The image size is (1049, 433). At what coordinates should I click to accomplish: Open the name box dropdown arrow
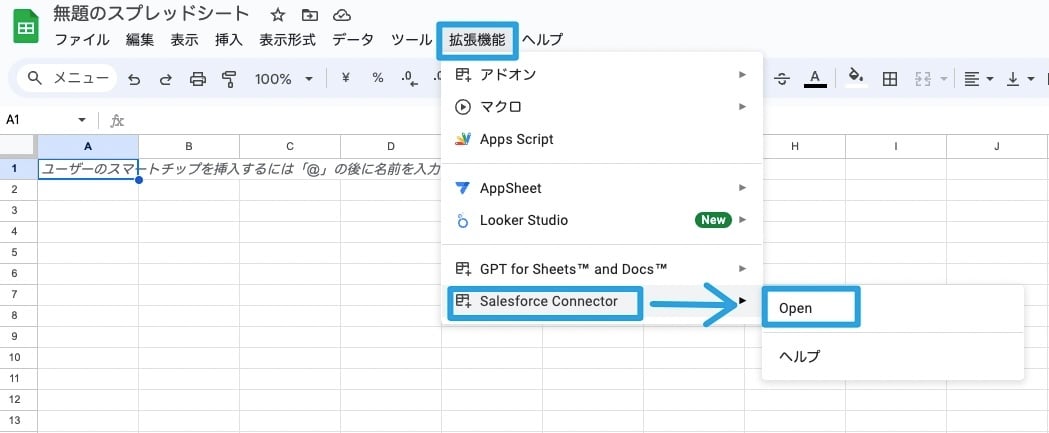coord(82,120)
